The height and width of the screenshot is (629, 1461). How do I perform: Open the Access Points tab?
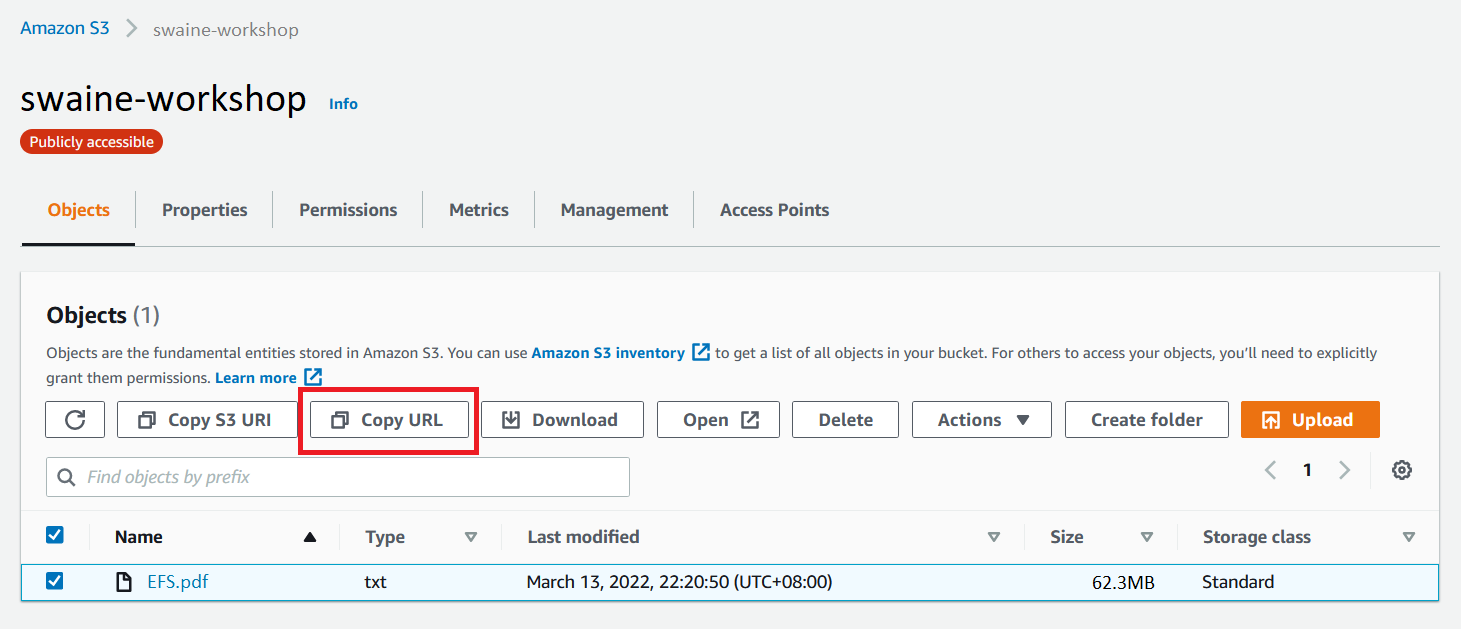[x=774, y=210]
